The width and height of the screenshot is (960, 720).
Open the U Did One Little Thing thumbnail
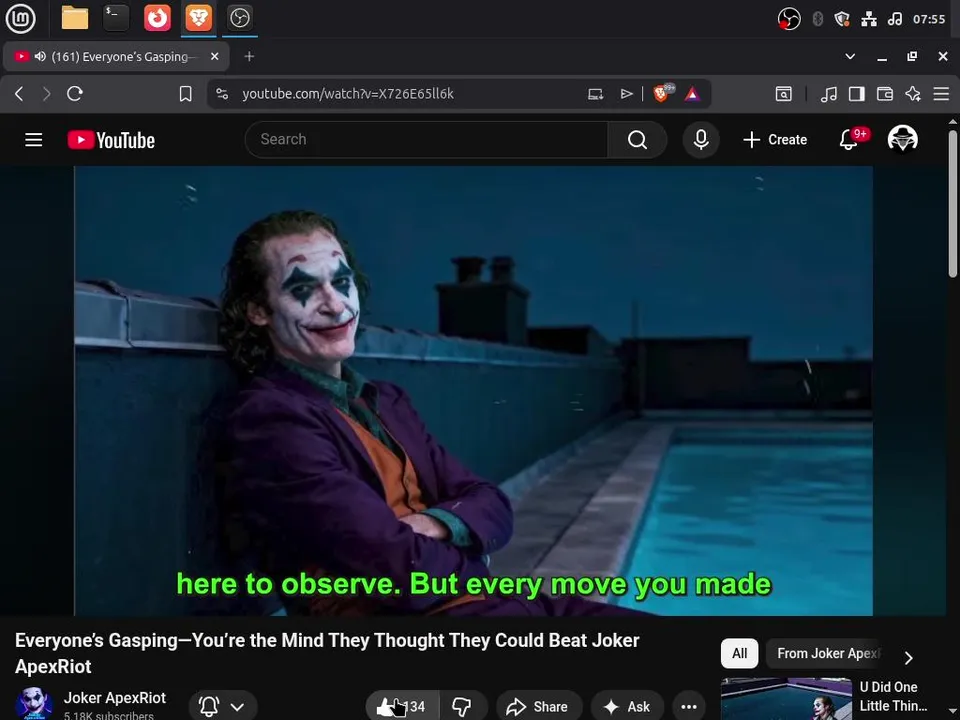[786, 699]
